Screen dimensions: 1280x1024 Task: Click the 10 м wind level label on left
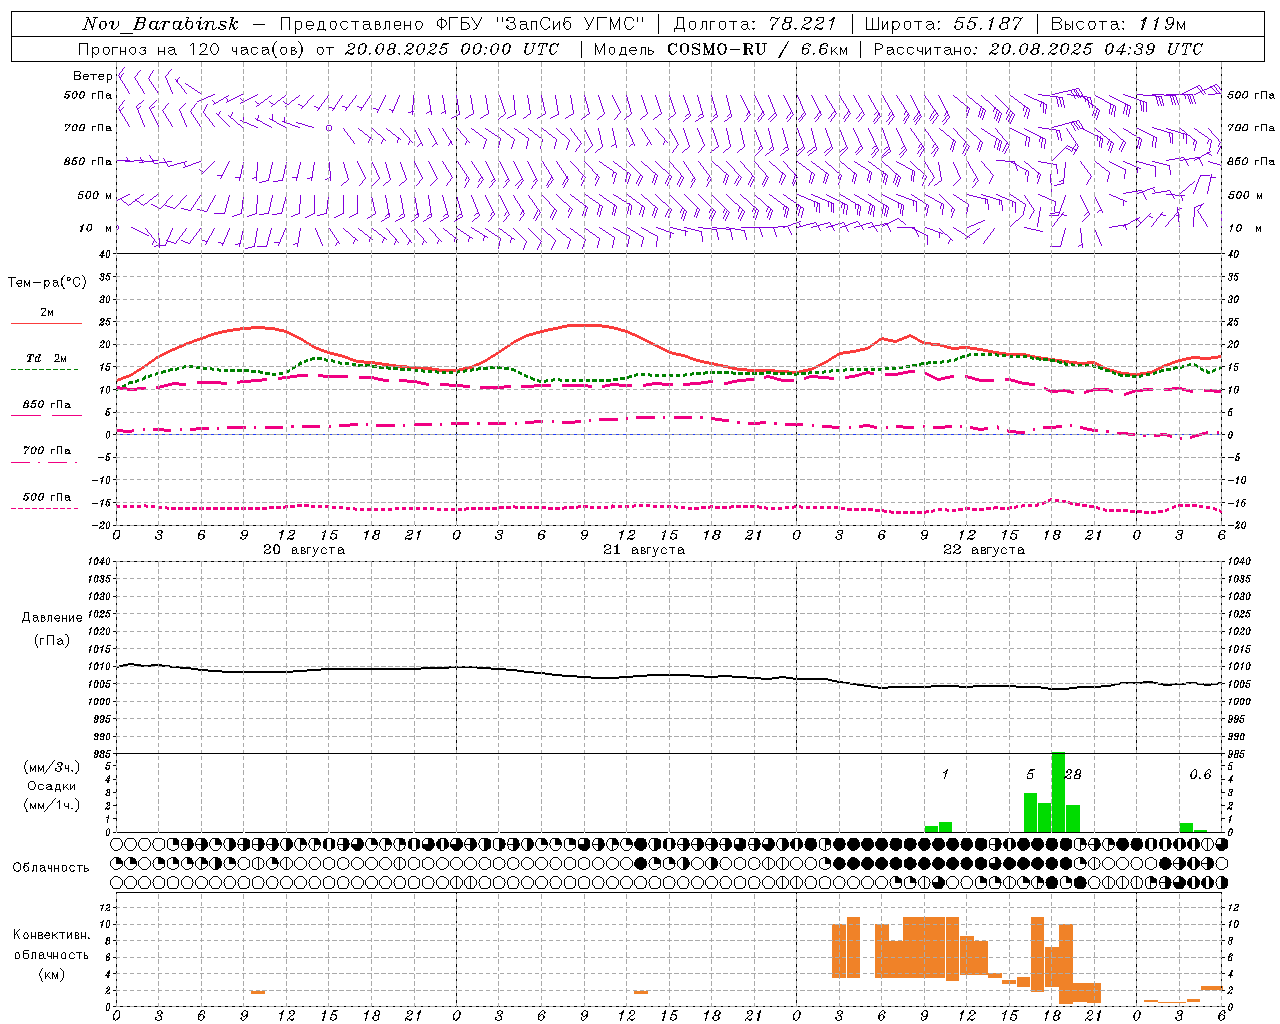(96, 229)
